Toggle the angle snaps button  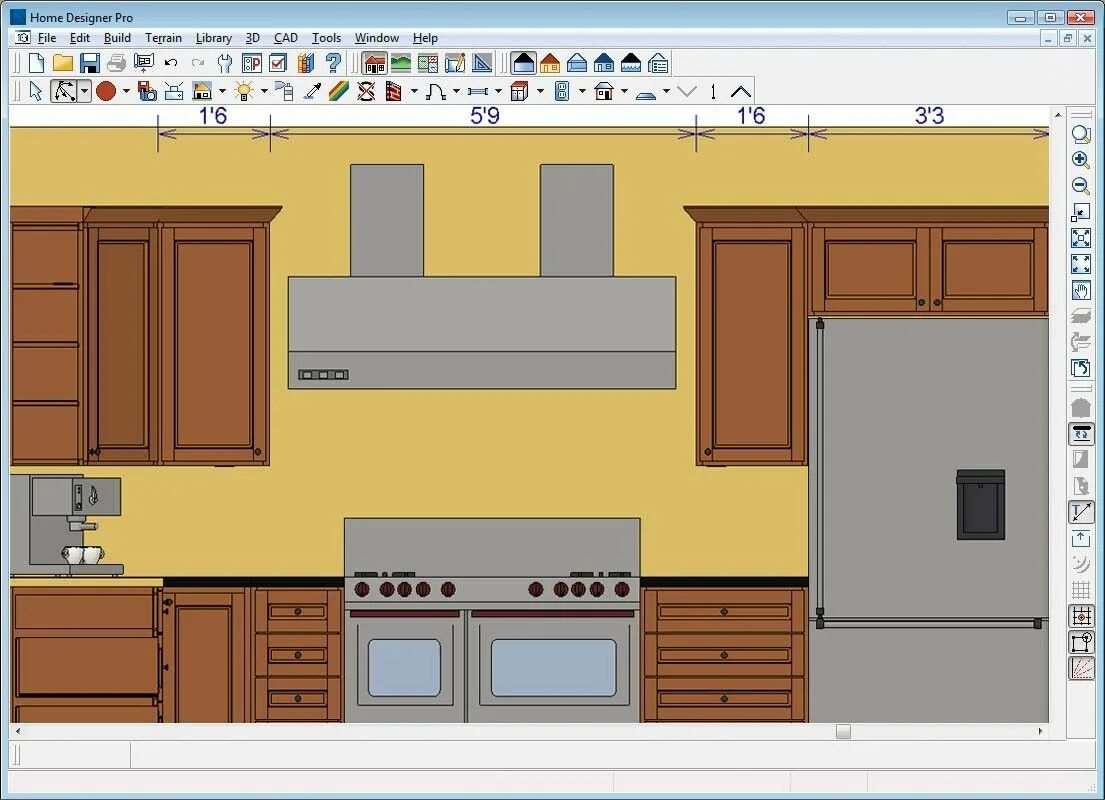coord(1080,668)
